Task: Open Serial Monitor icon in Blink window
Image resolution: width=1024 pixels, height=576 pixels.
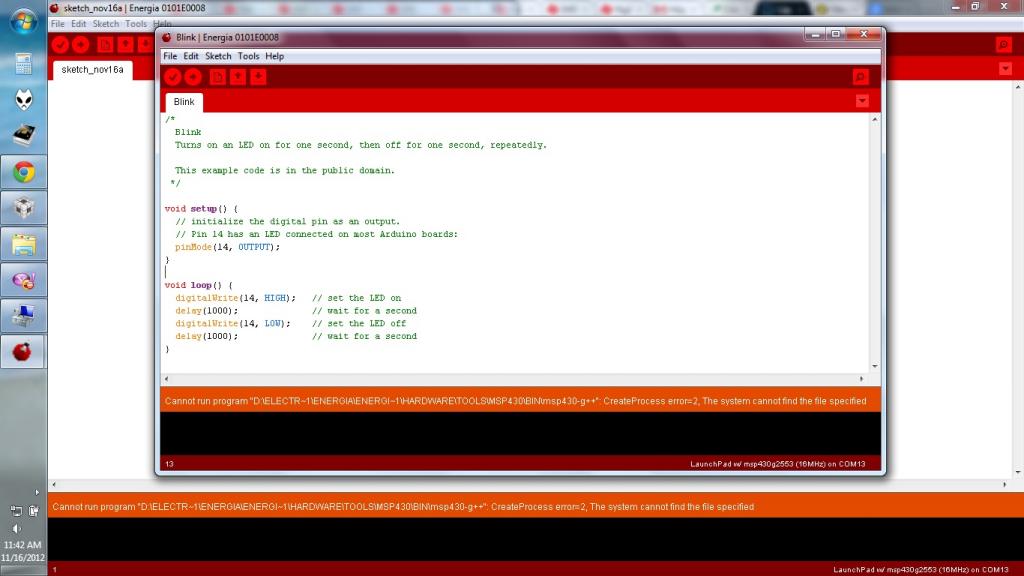Action: (x=861, y=77)
